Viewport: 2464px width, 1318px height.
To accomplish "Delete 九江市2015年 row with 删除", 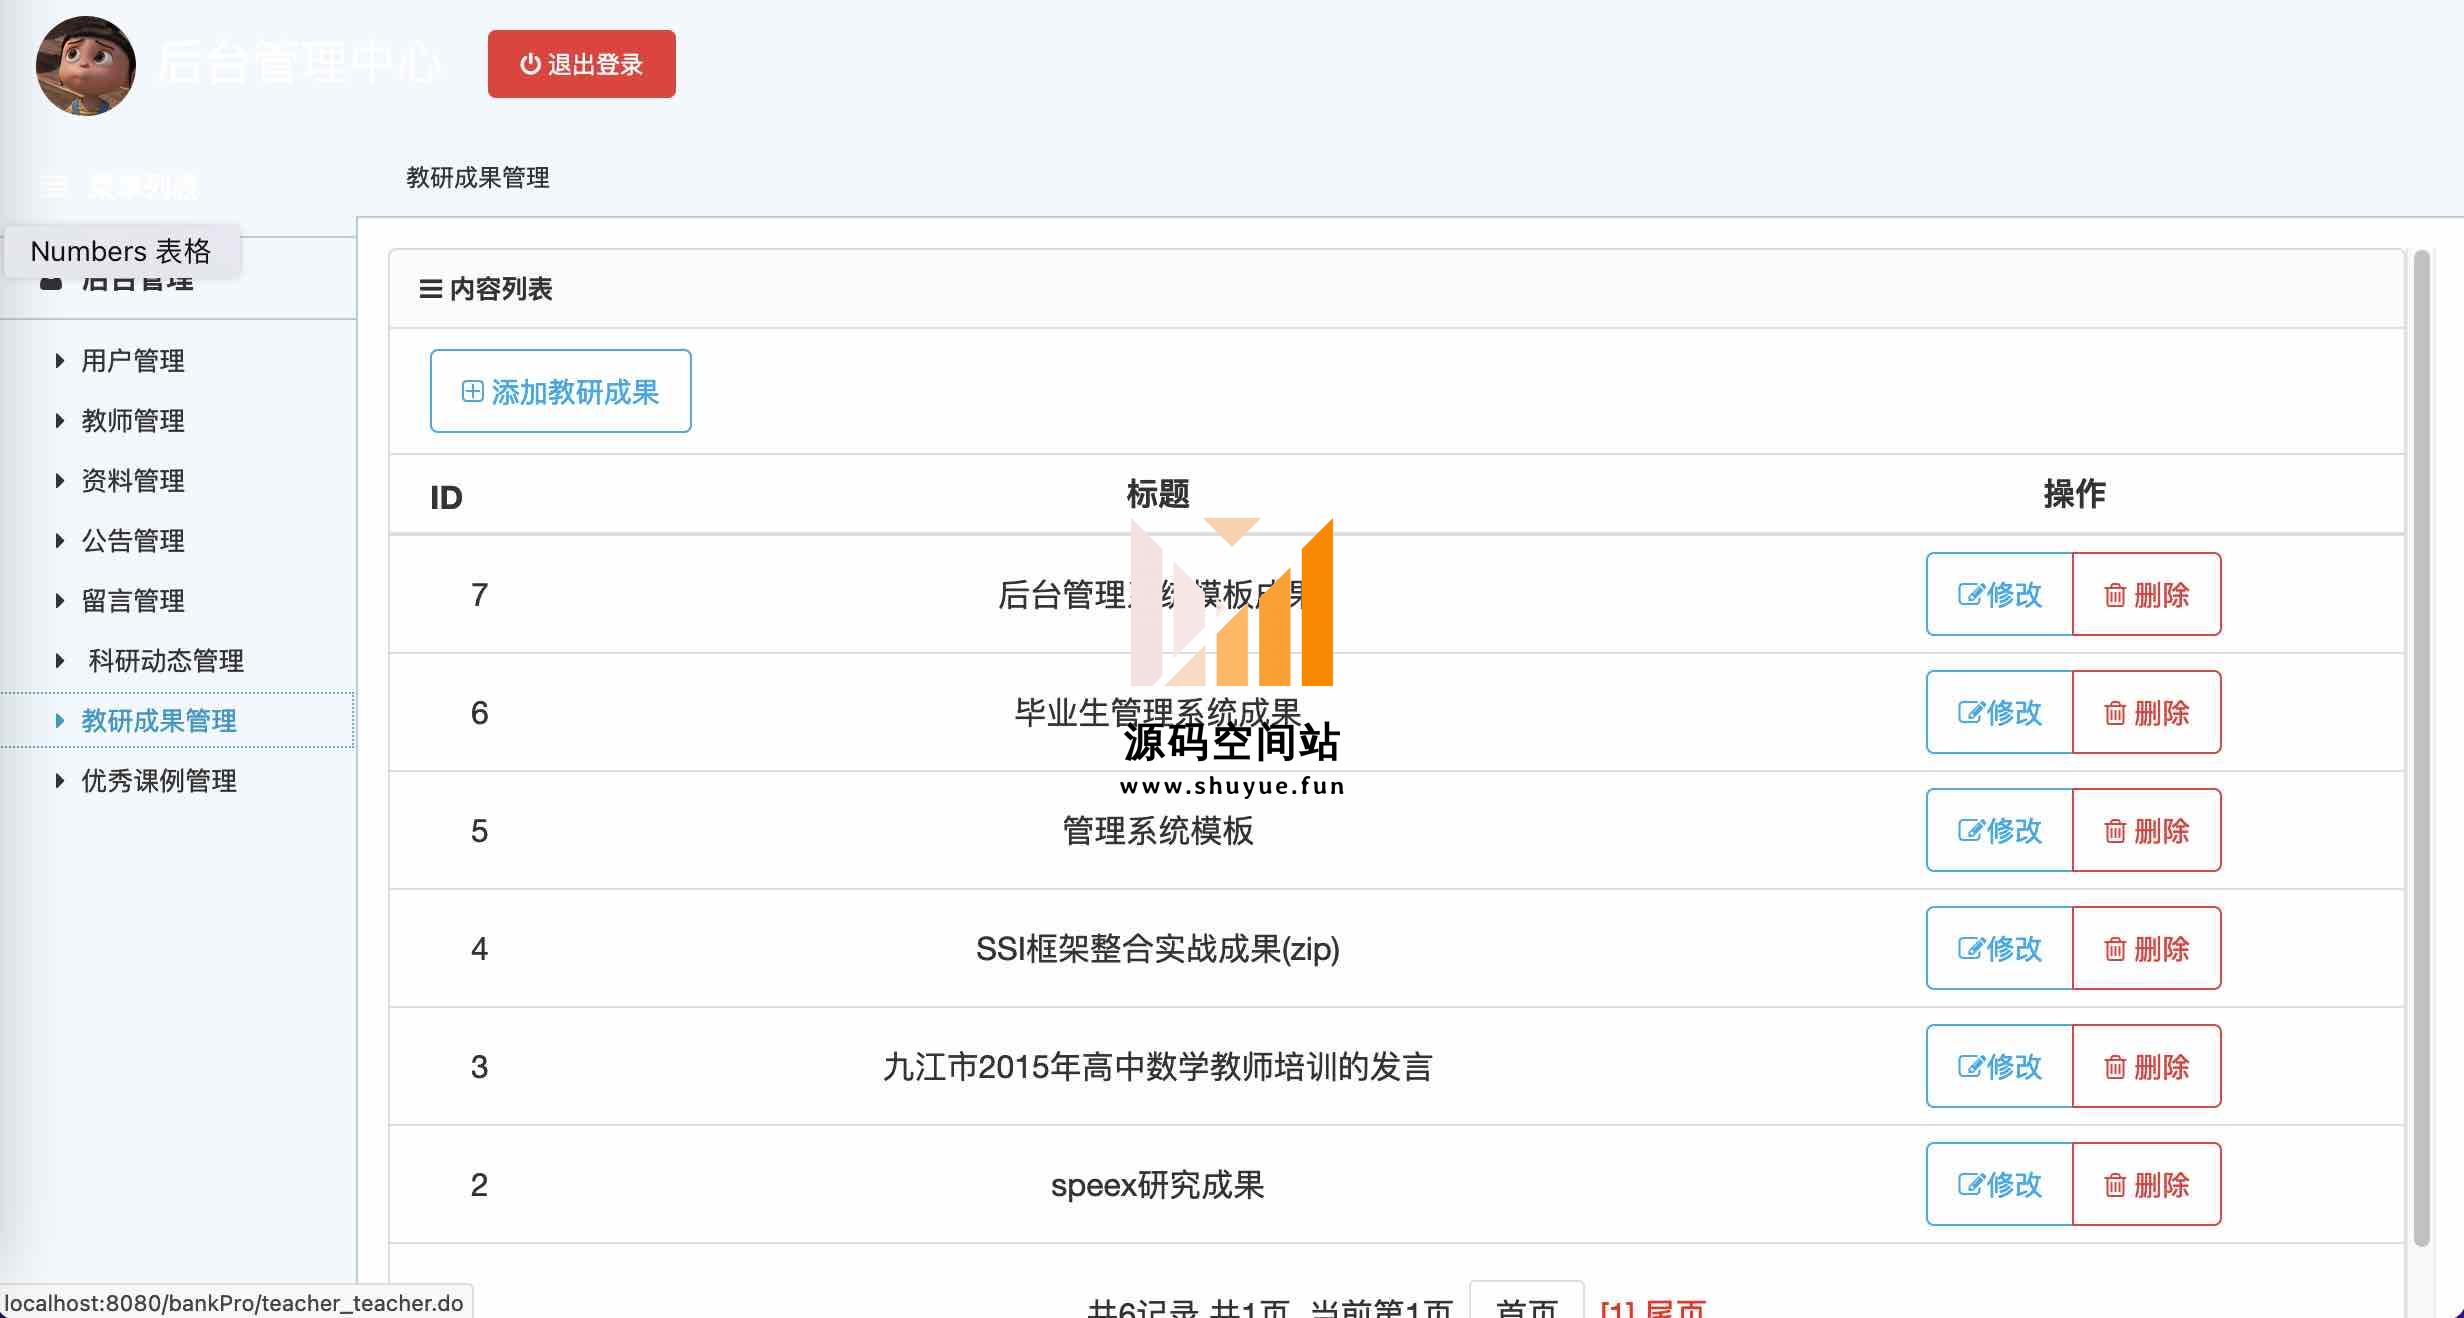I will pos(2147,1066).
